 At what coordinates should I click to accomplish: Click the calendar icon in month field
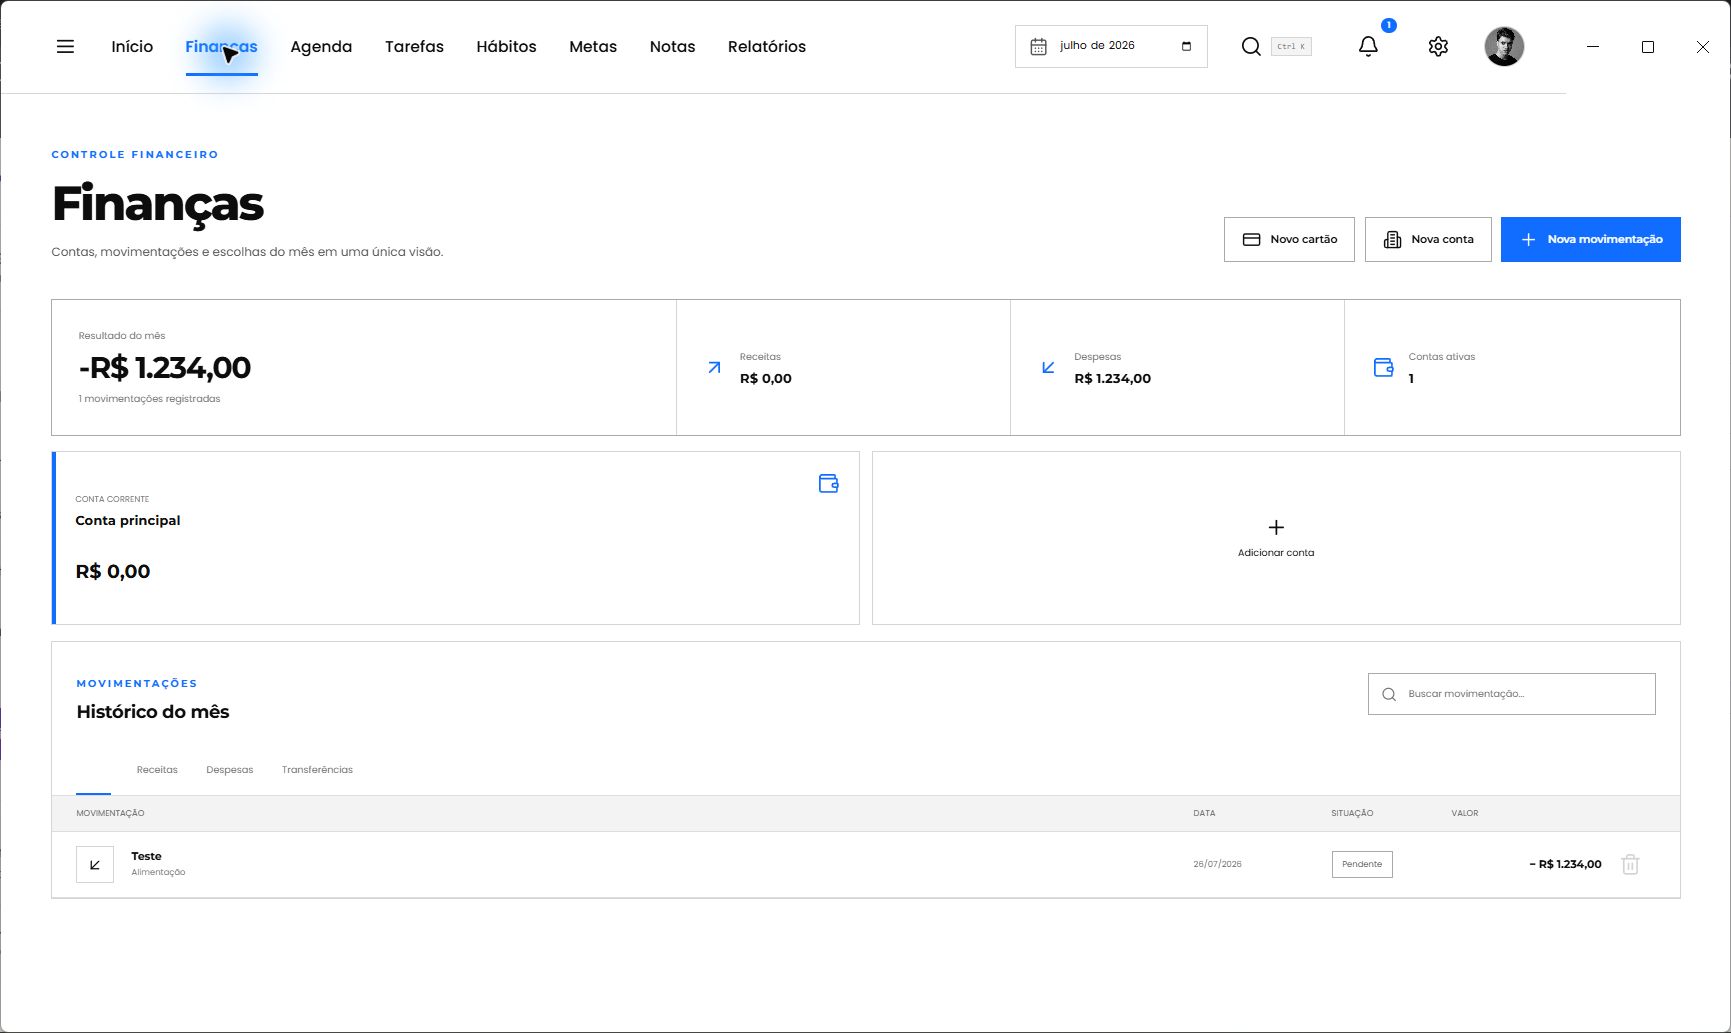coord(1038,46)
